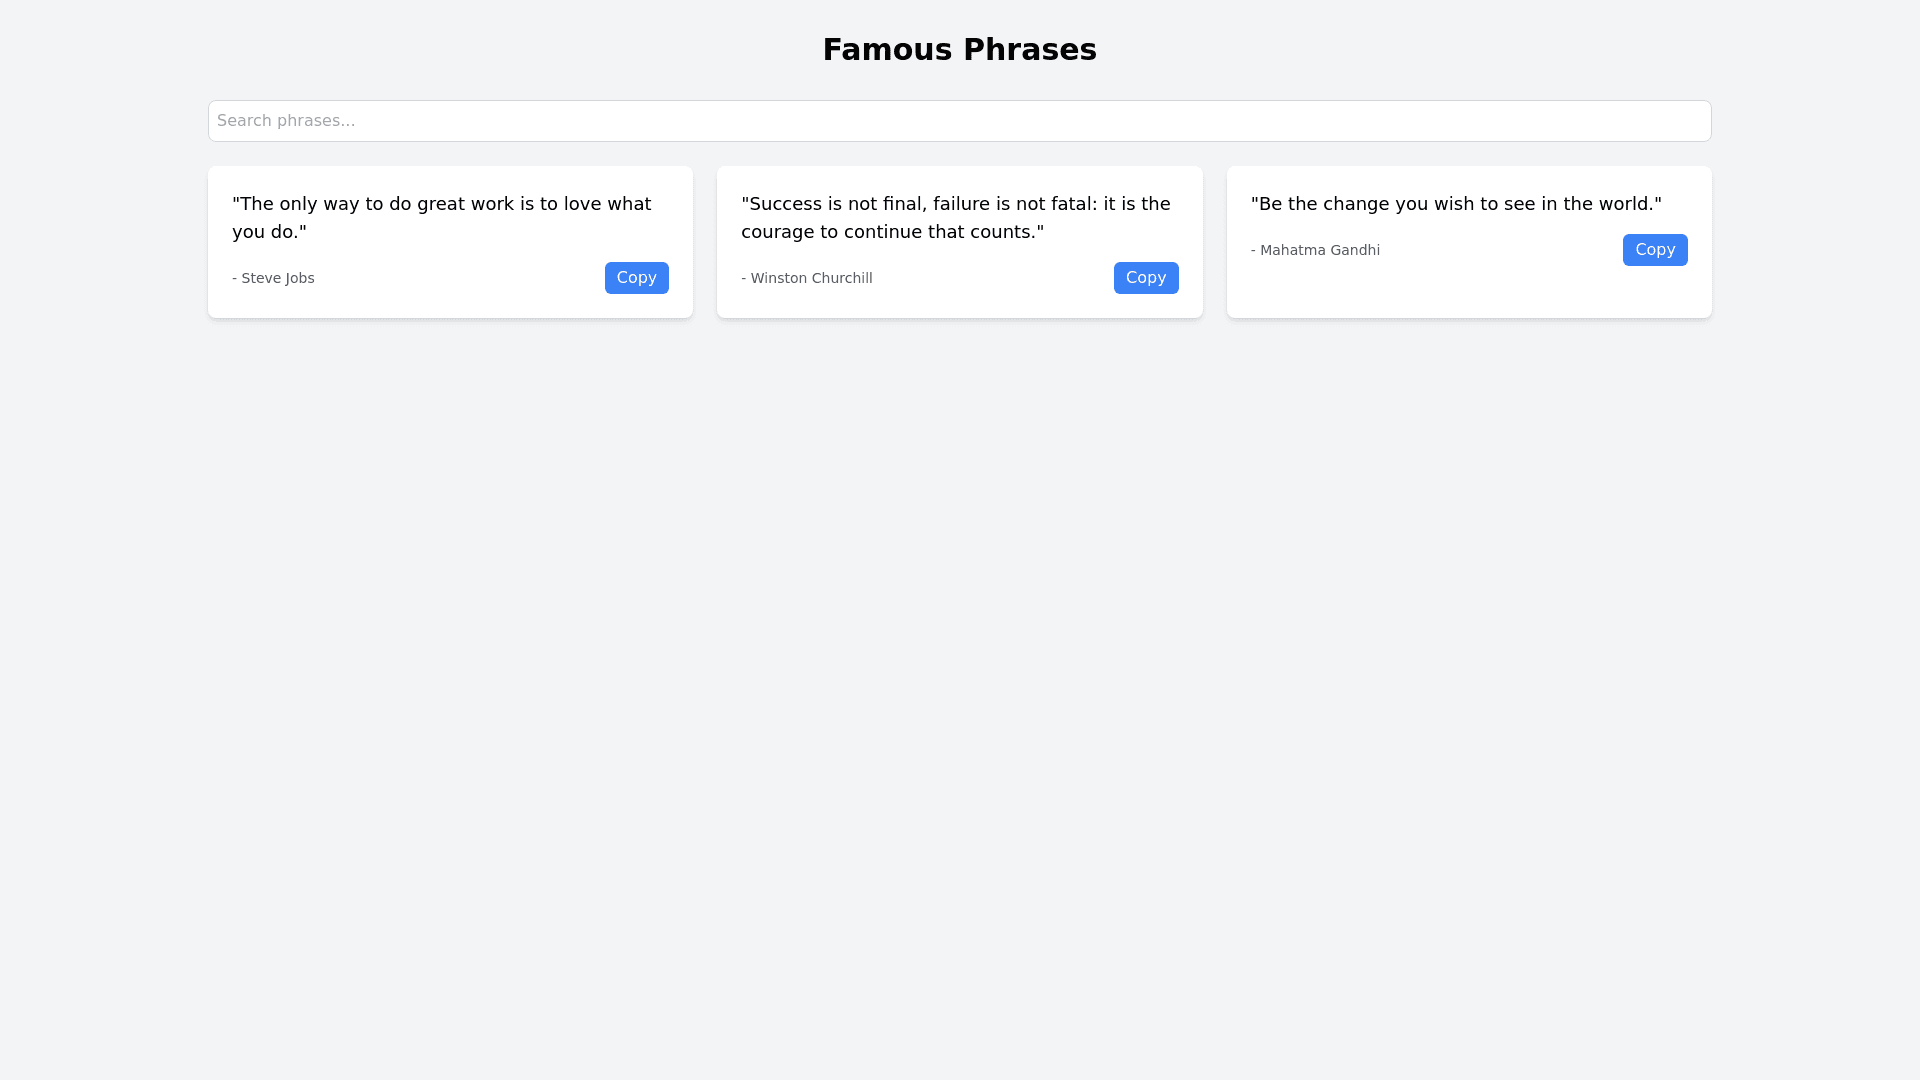
Task: Copy the Steve Jobs quote
Action: coord(636,278)
